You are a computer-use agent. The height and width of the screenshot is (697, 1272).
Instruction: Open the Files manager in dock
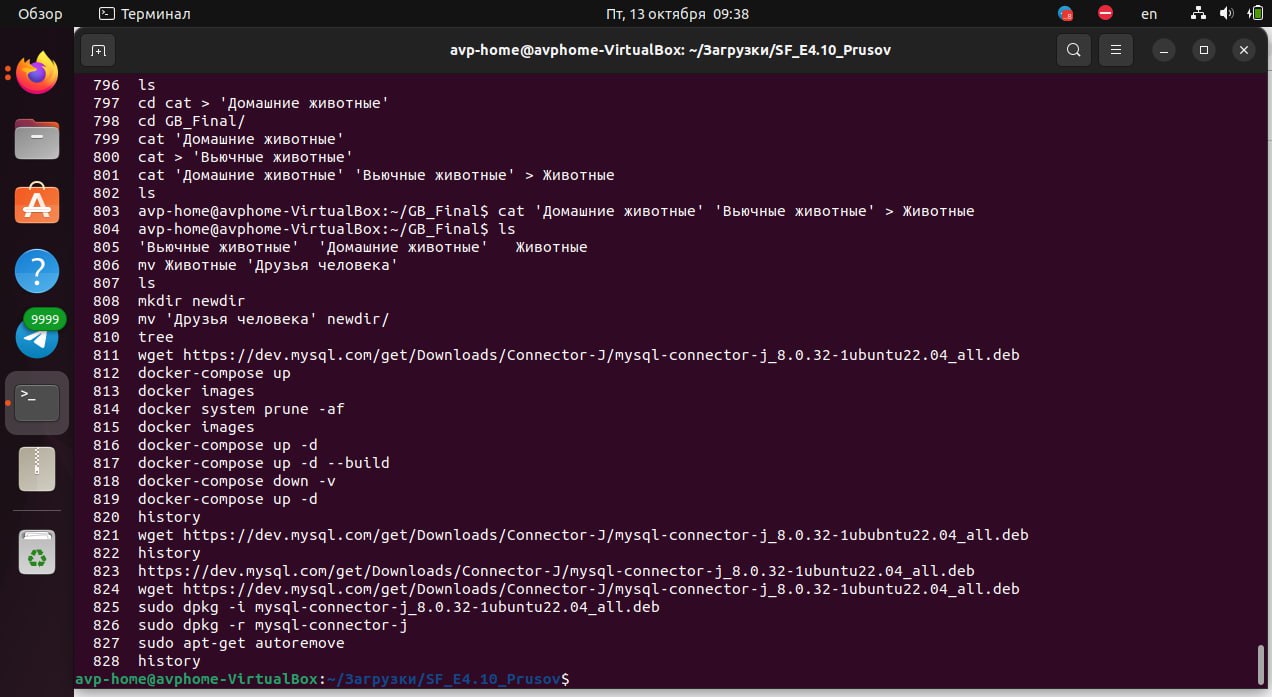(37, 139)
